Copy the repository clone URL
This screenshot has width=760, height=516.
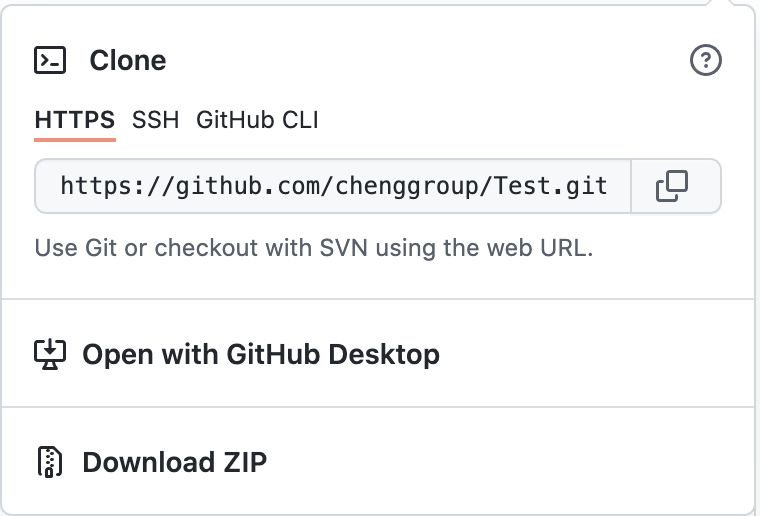pyautogui.click(x=672, y=186)
